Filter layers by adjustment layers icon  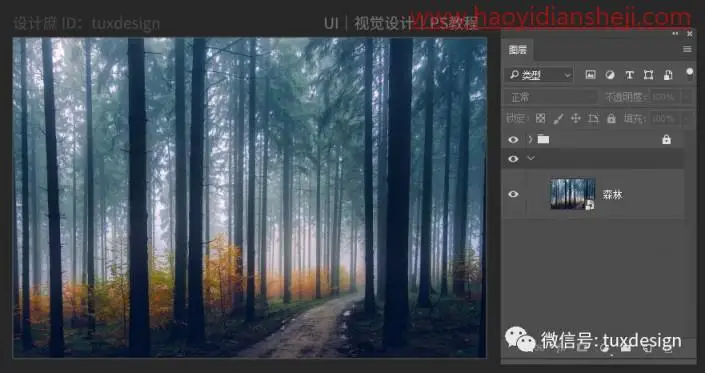610,75
